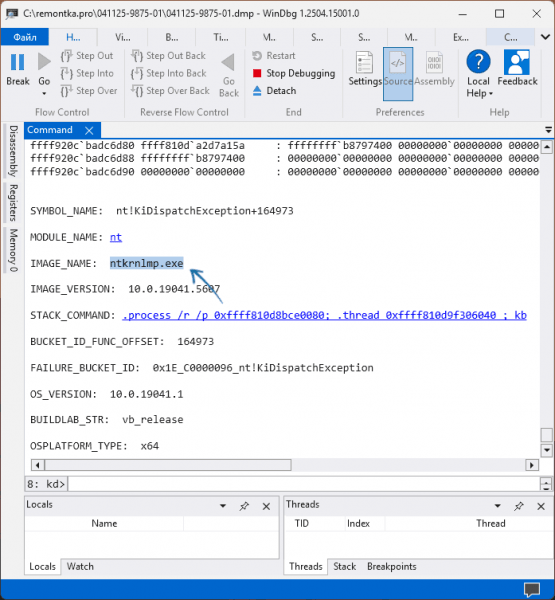The width and height of the screenshot is (555, 600).
Task: Pin the Threads panel
Action: [x=519, y=506]
